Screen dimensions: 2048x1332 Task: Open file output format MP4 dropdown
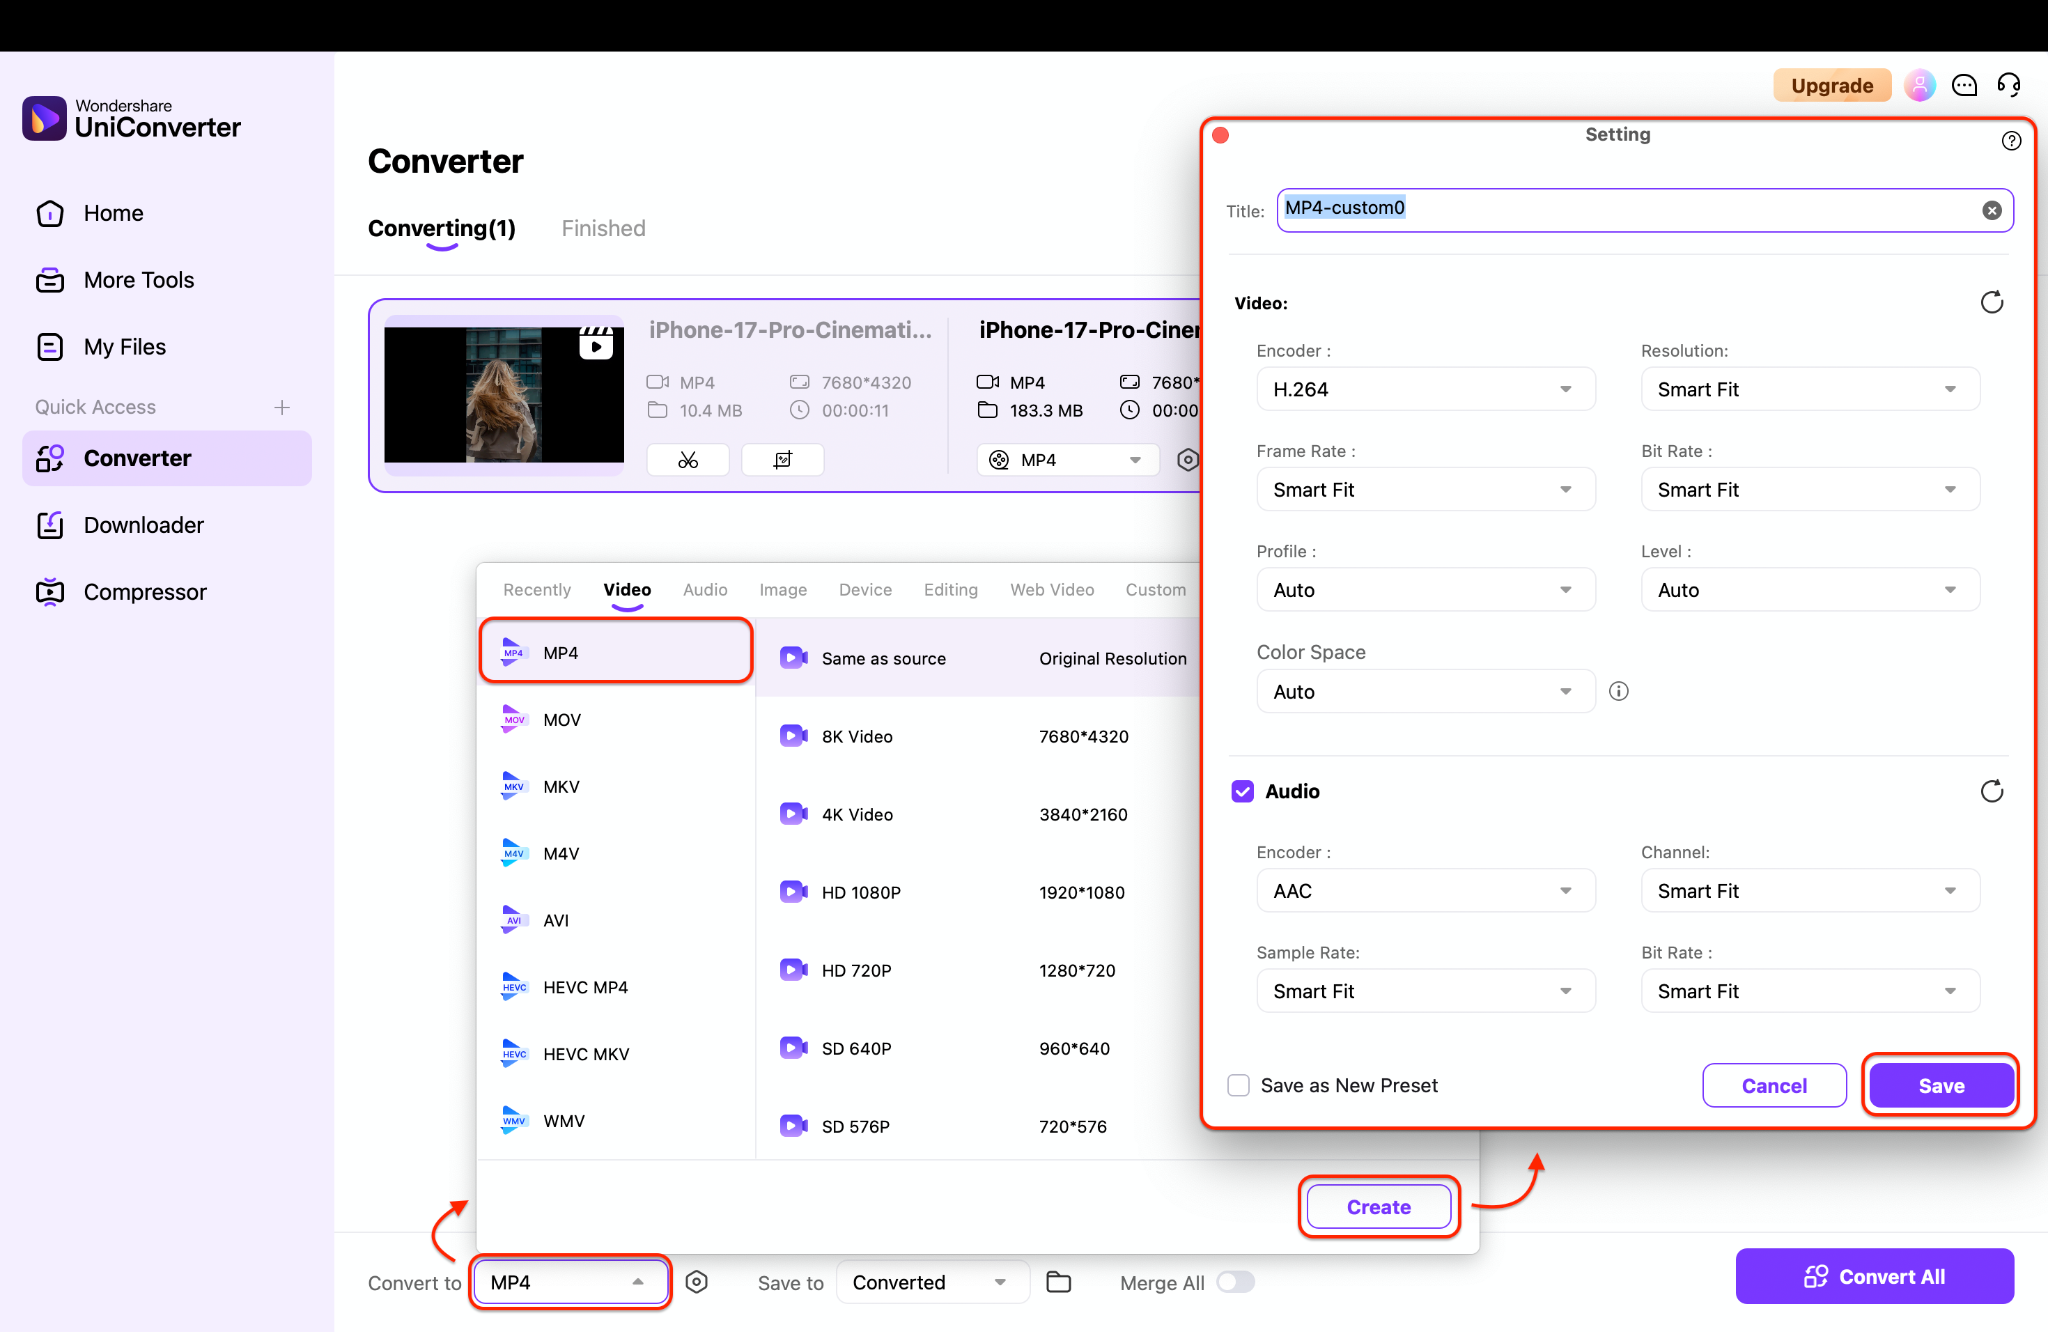(1068, 460)
